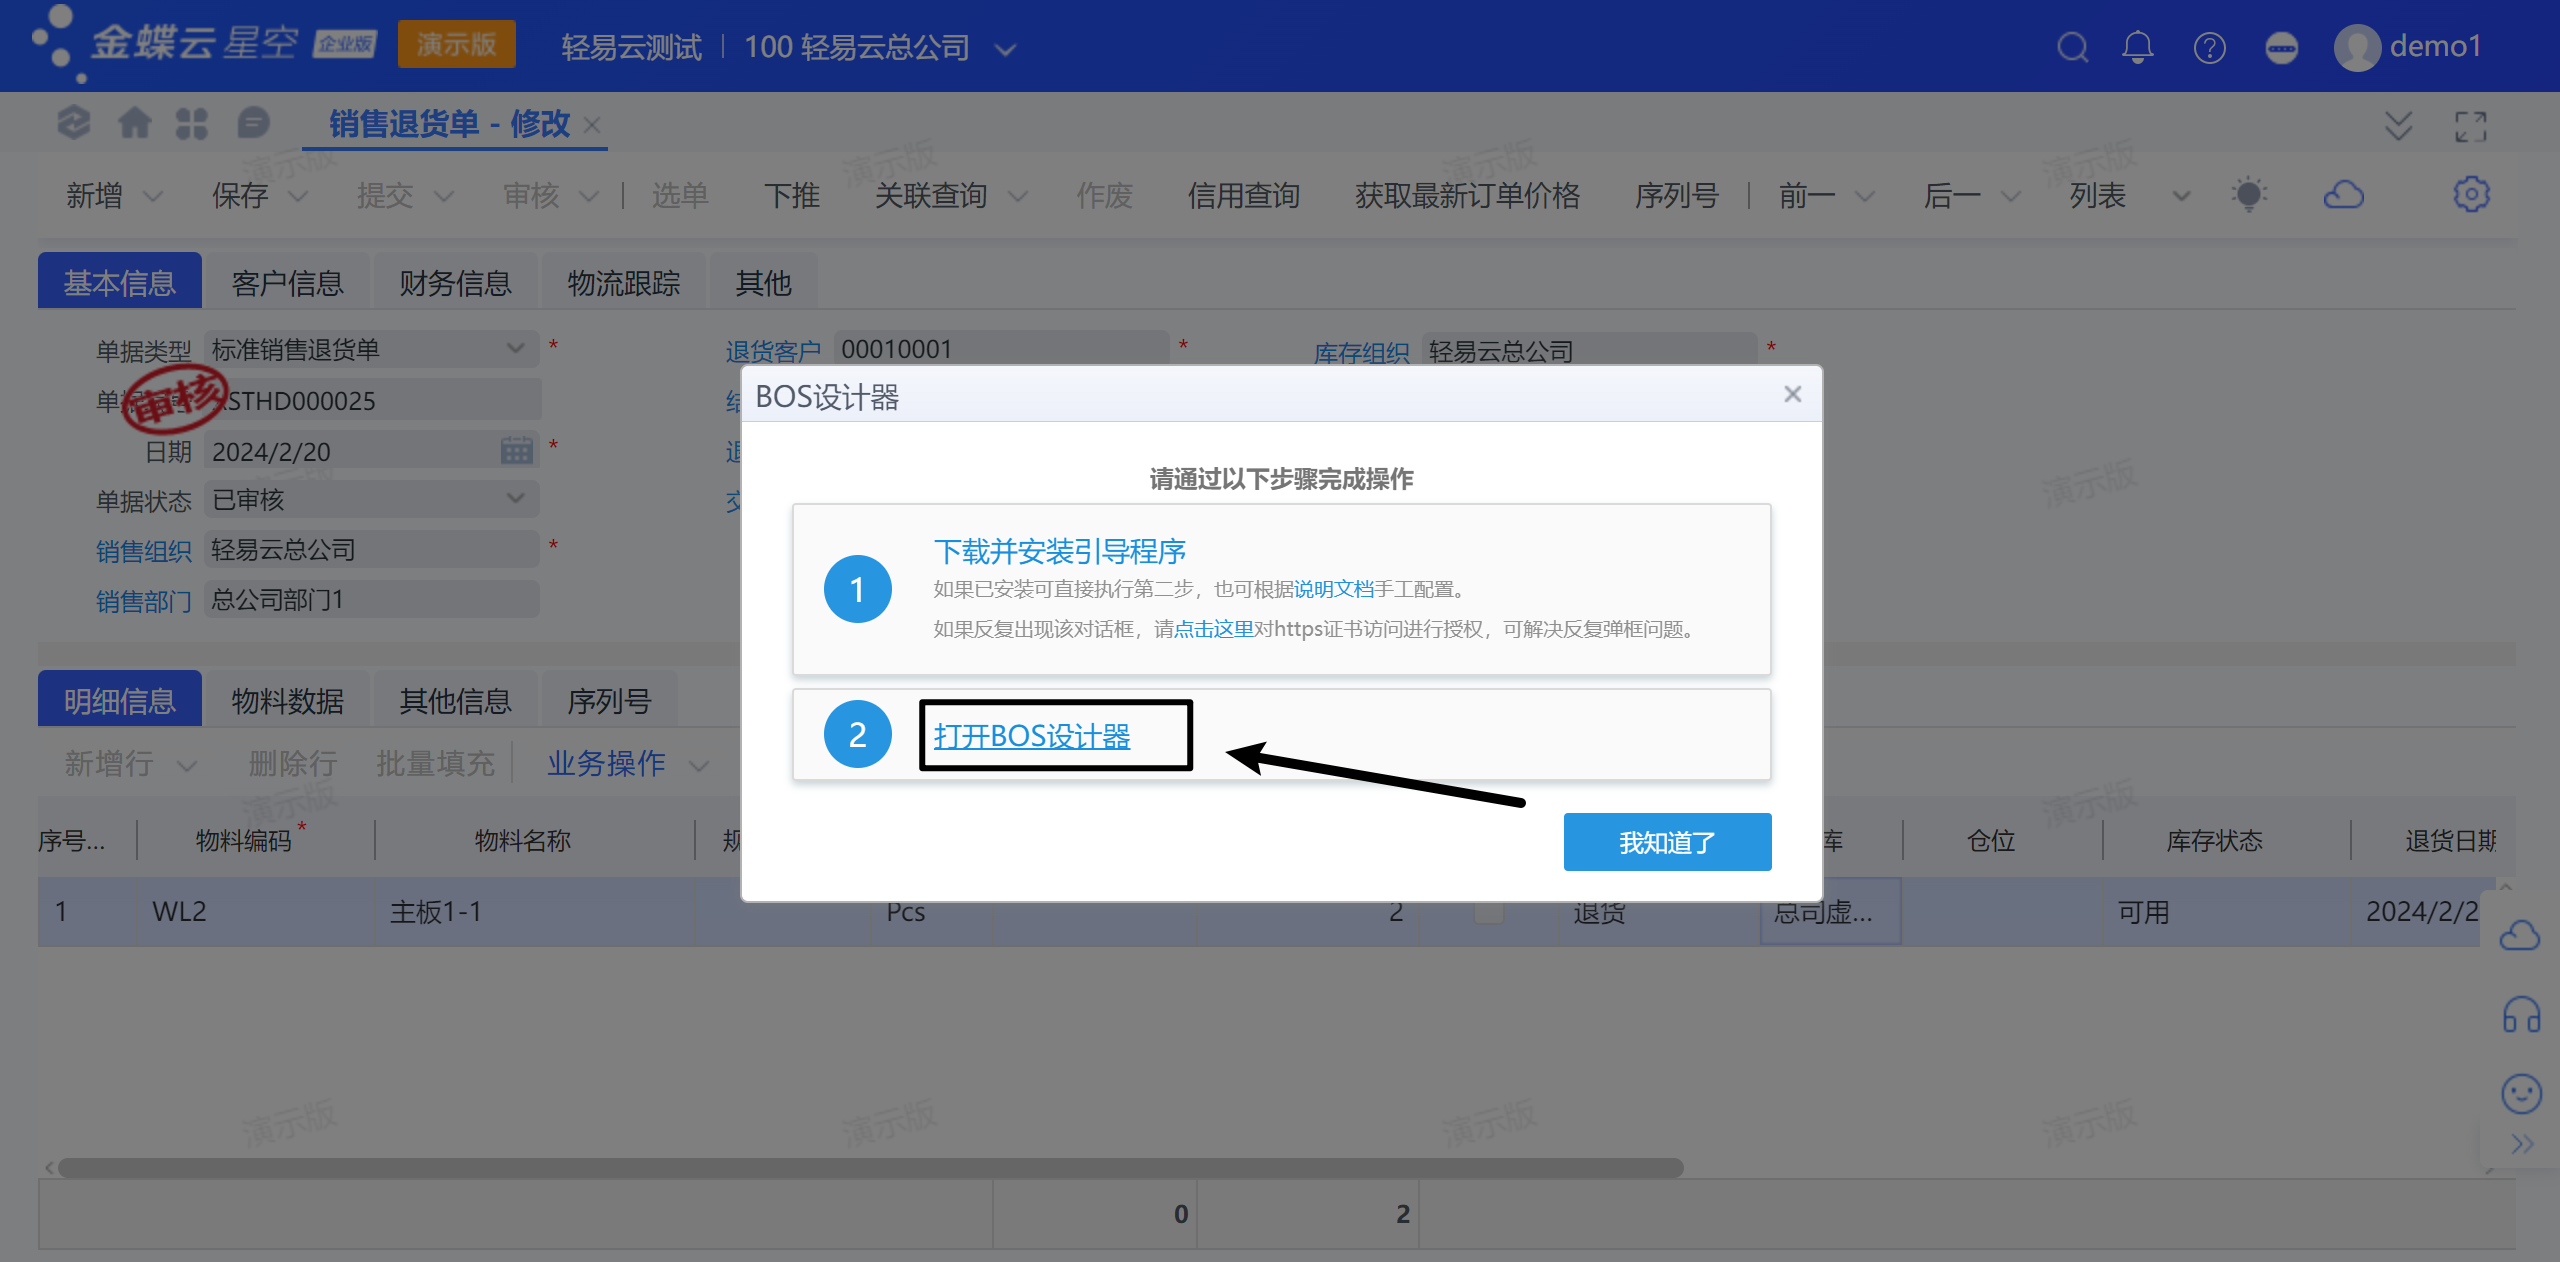The width and height of the screenshot is (2560, 1262).
Task: Click the 仓位 column header
Action: click(x=1991, y=840)
